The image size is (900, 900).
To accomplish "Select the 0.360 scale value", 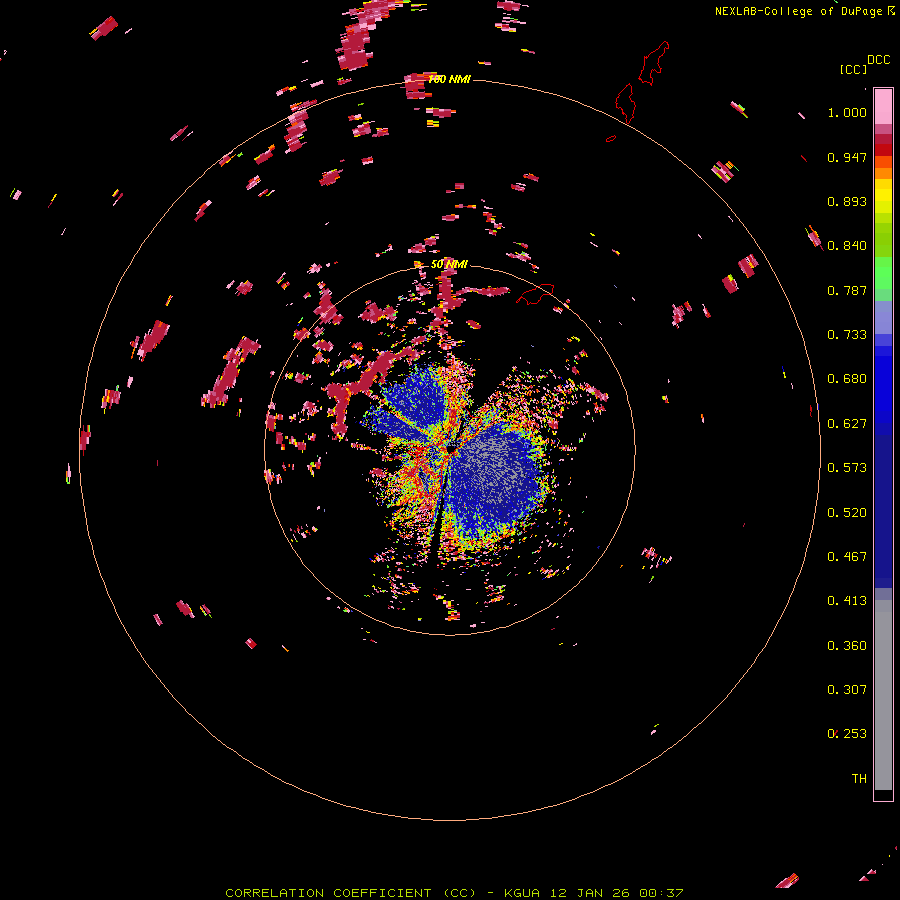I will click(847, 646).
